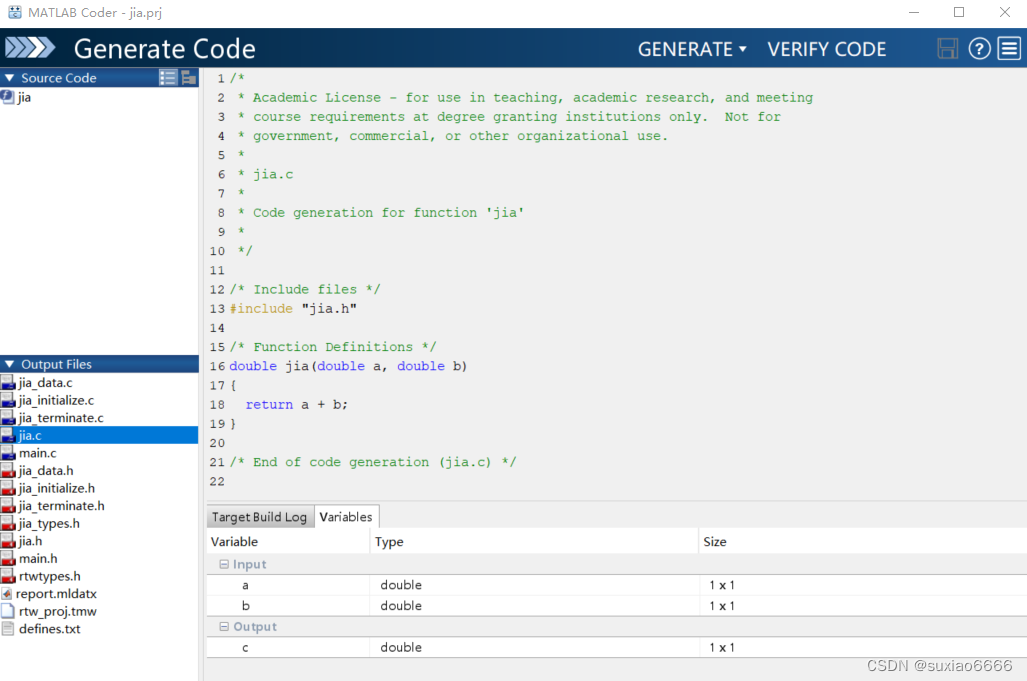Open the report.mldatx output file

click(x=99, y=594)
